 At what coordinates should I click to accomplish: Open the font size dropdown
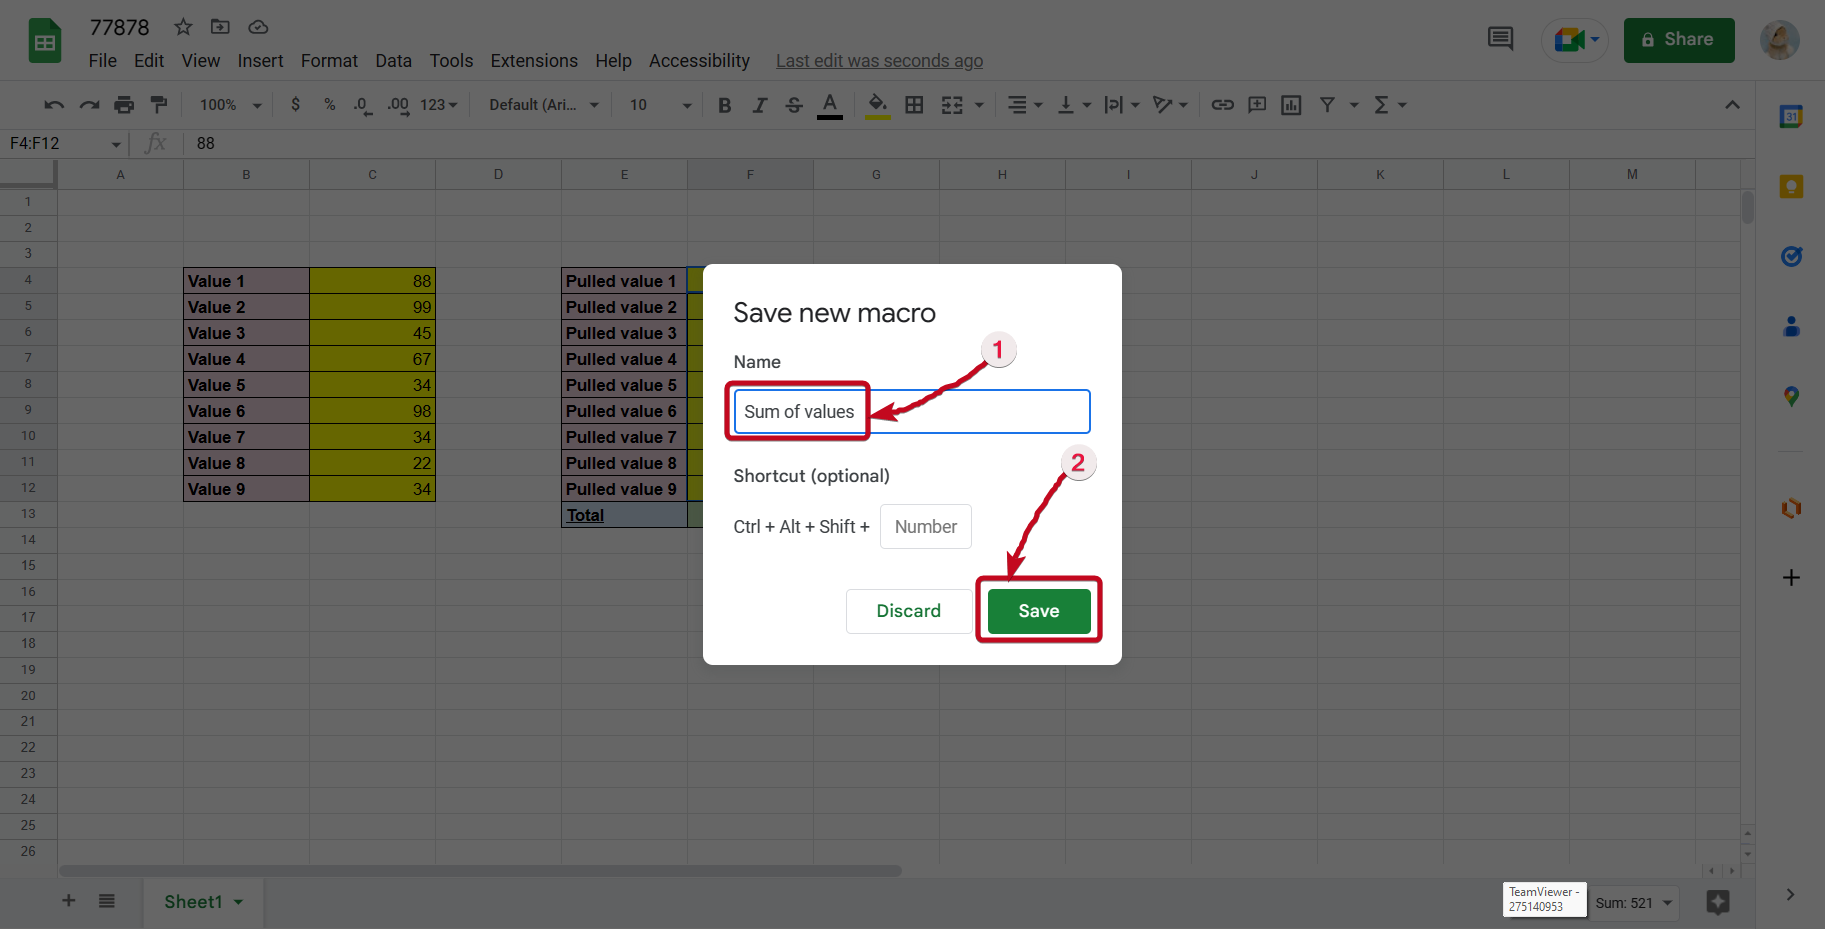coord(686,104)
